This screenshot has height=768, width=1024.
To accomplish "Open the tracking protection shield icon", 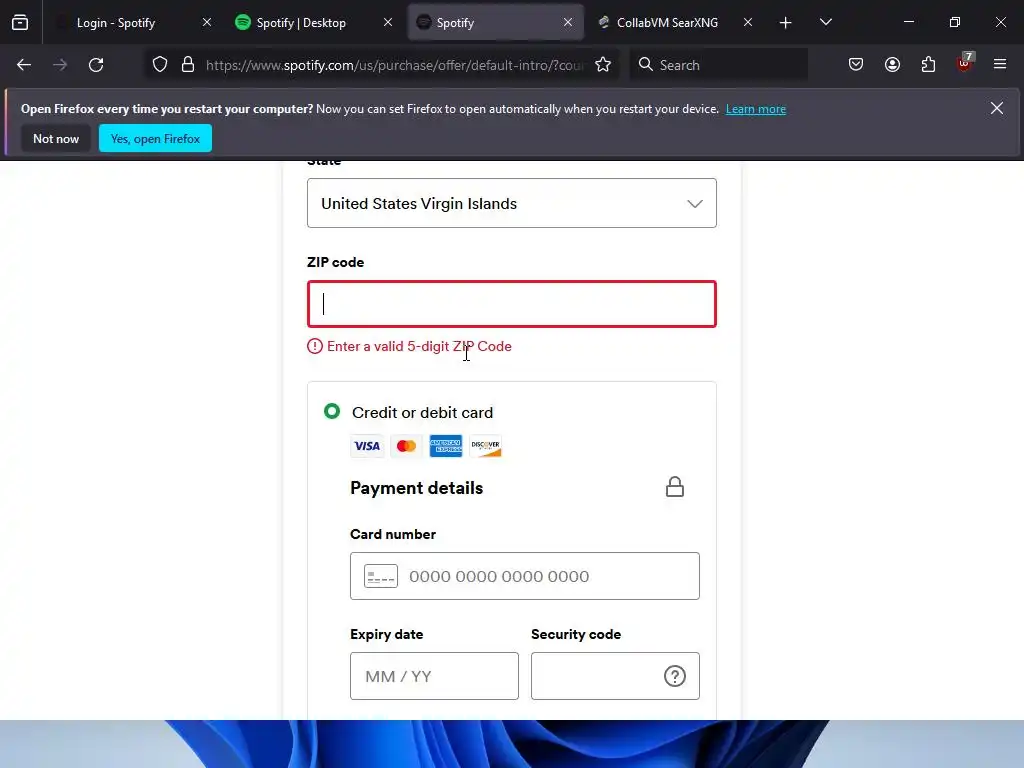I will (160, 65).
